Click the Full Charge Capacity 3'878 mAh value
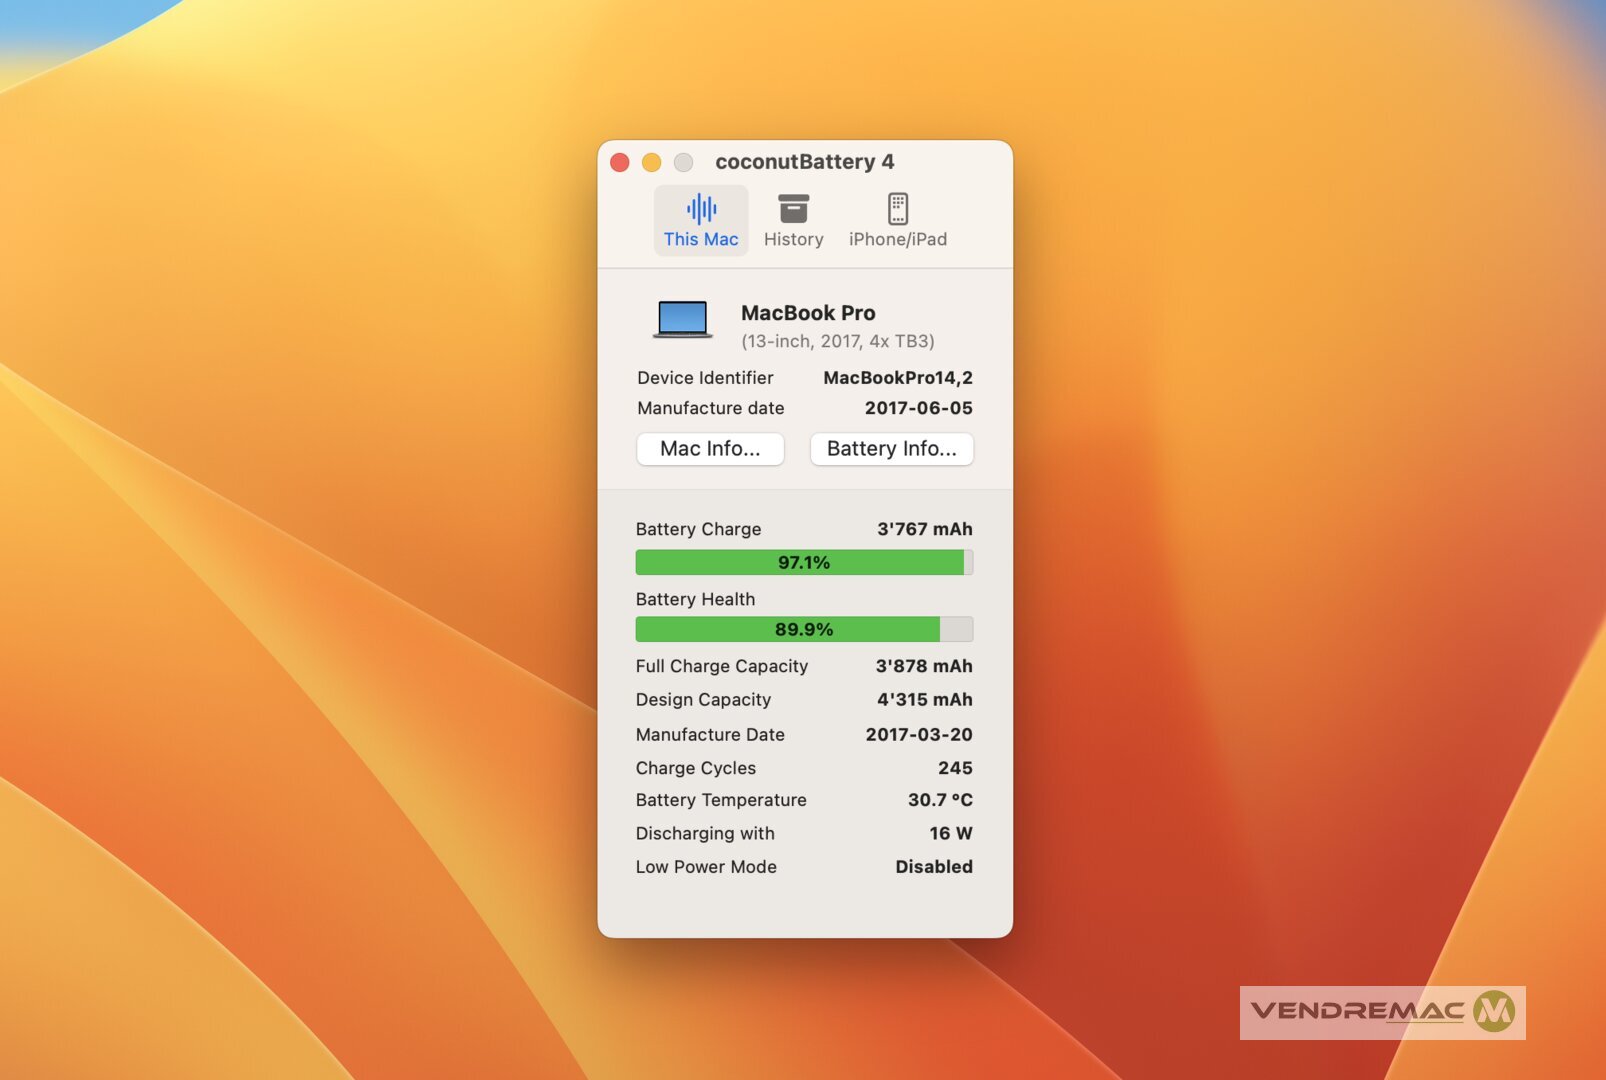 coord(923,666)
